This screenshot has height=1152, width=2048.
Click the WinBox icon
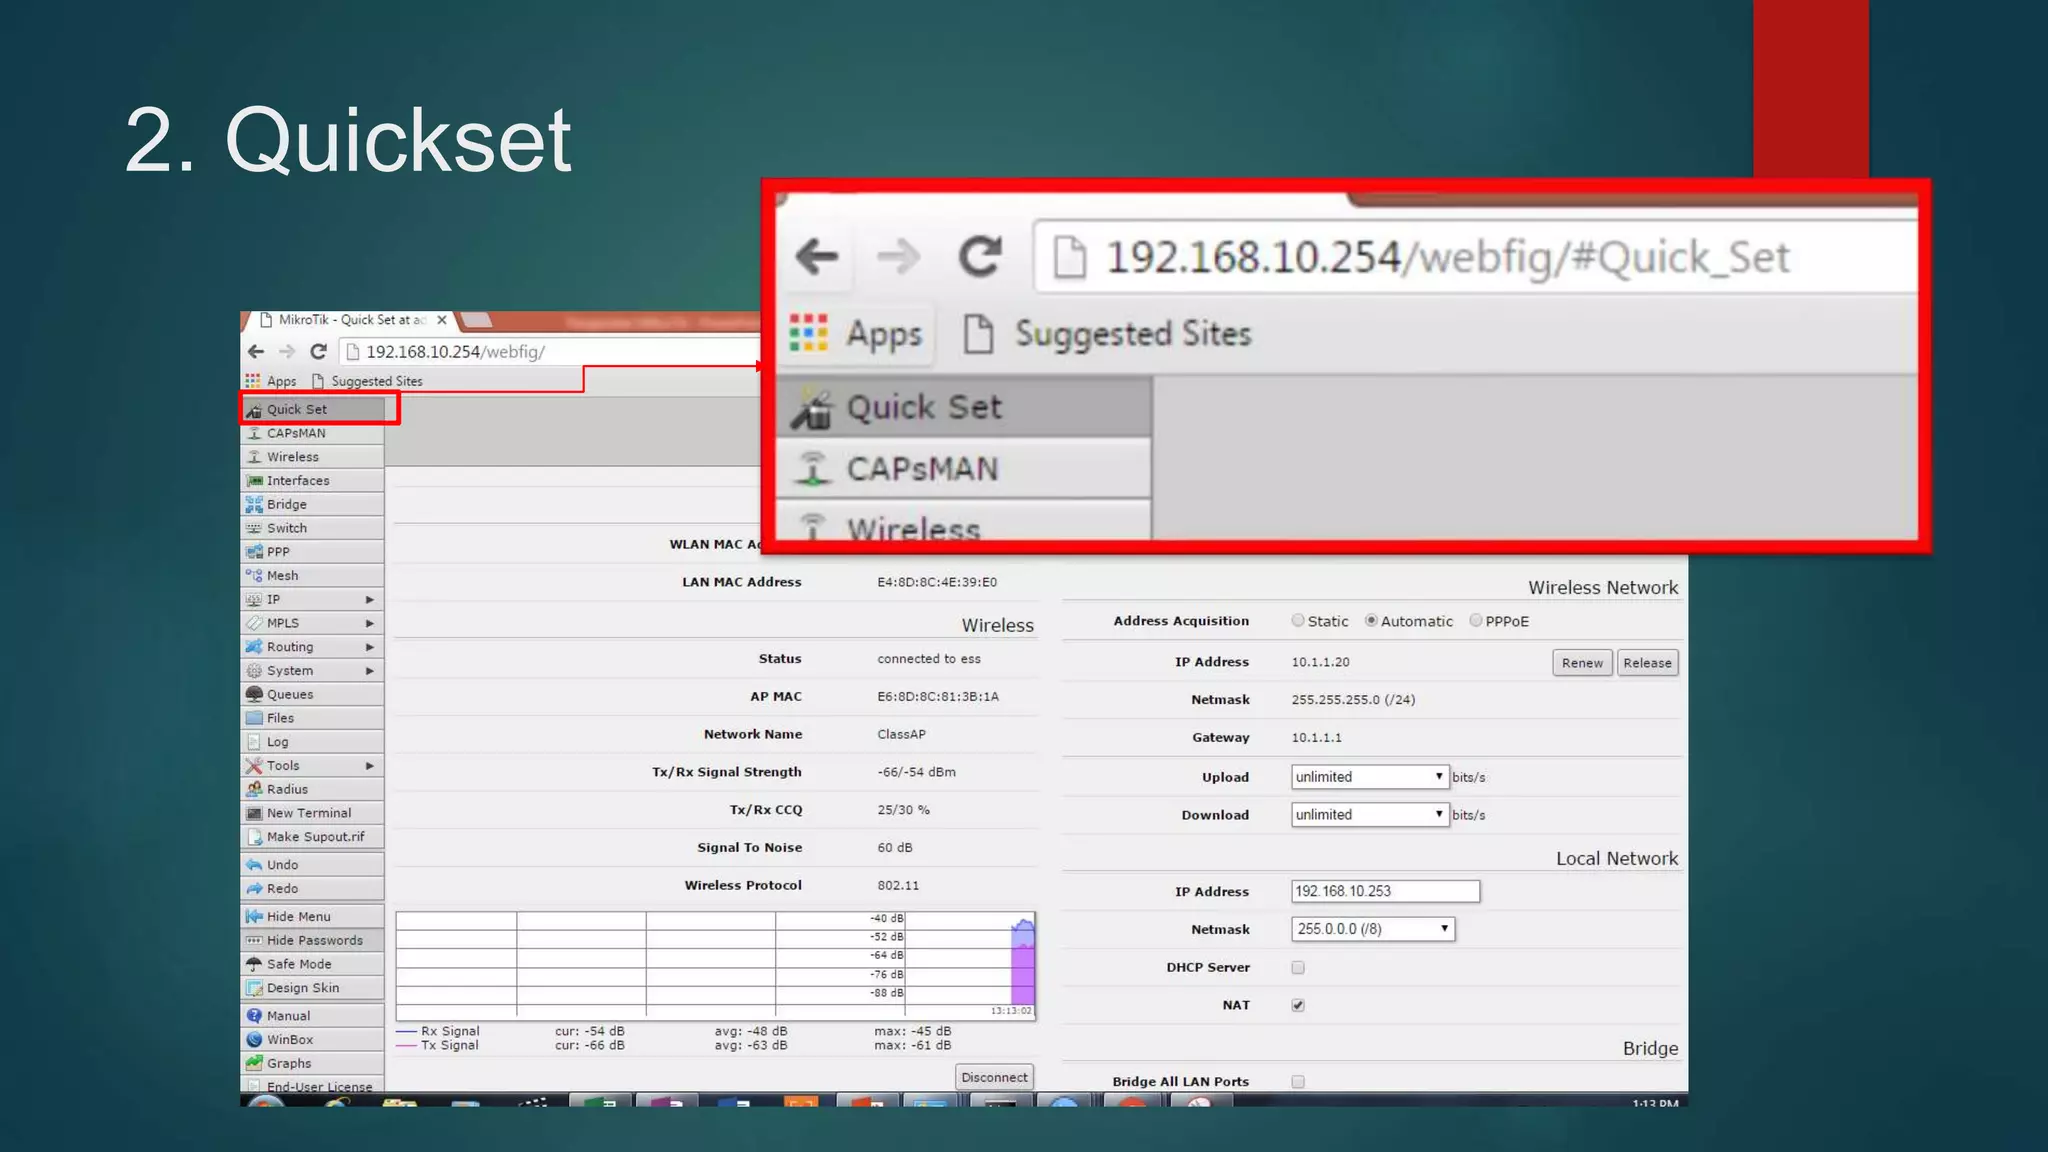[254, 1040]
